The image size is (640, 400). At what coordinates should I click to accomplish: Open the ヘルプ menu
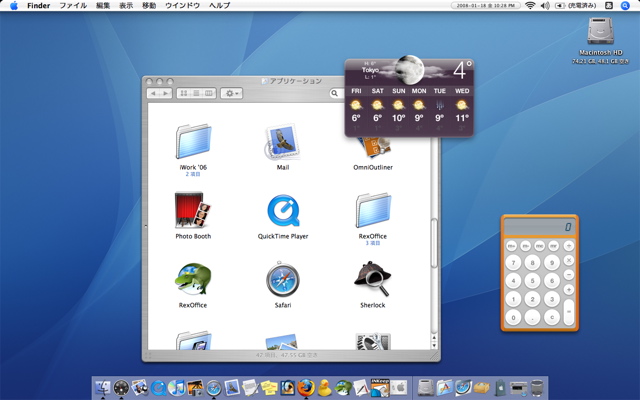[220, 5]
